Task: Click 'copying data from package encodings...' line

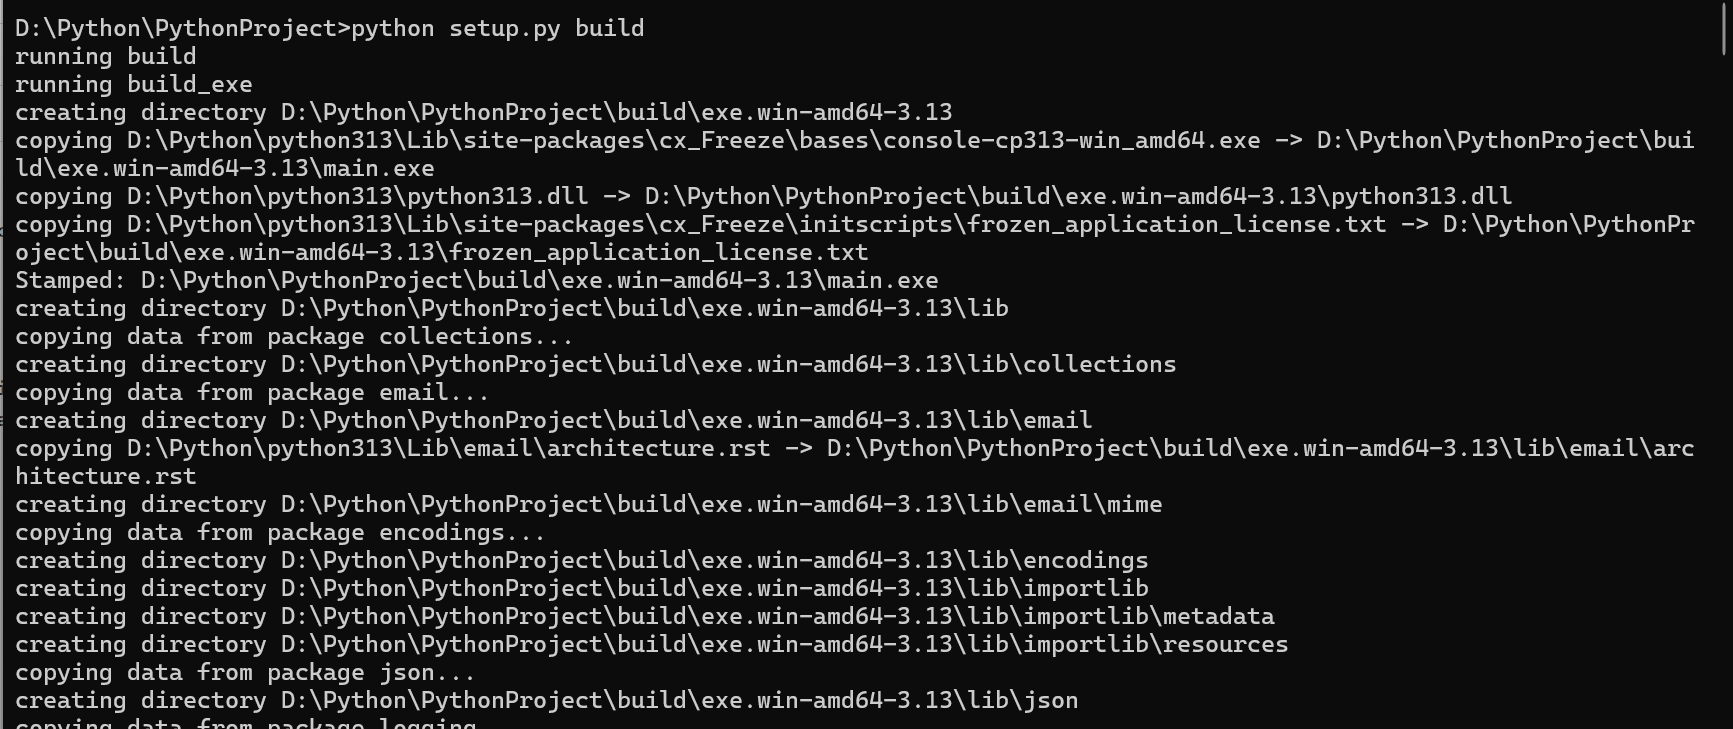Action: tap(280, 532)
